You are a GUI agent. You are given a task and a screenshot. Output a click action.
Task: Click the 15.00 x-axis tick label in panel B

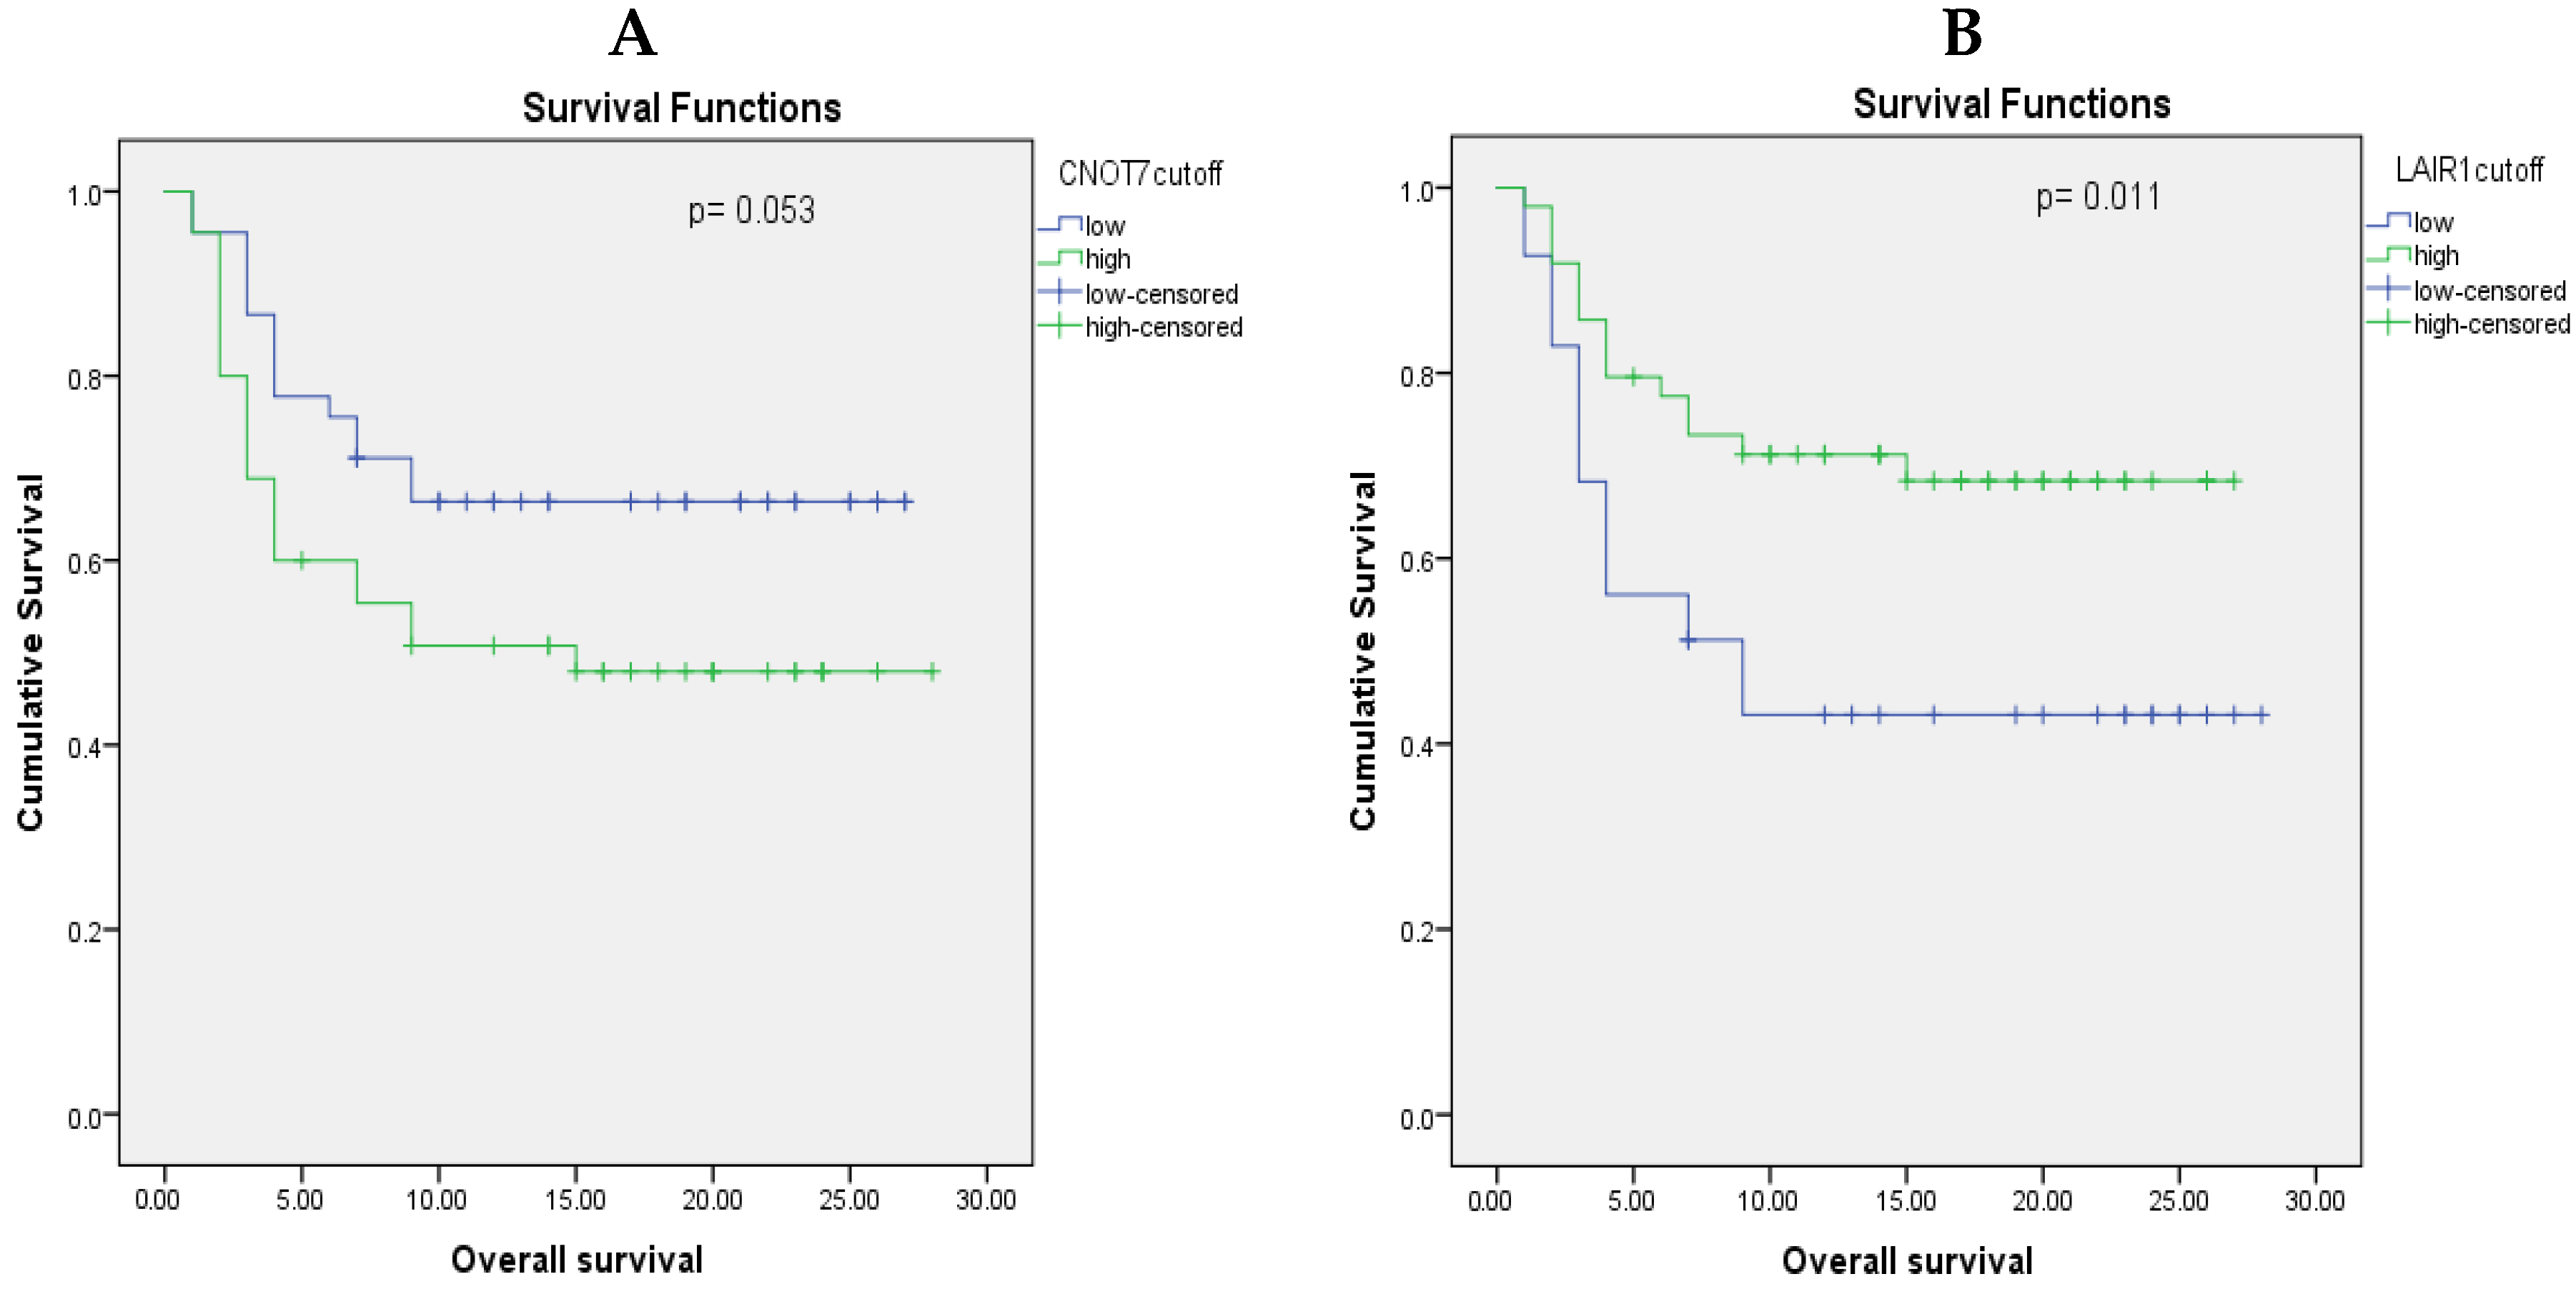(x=1905, y=1200)
